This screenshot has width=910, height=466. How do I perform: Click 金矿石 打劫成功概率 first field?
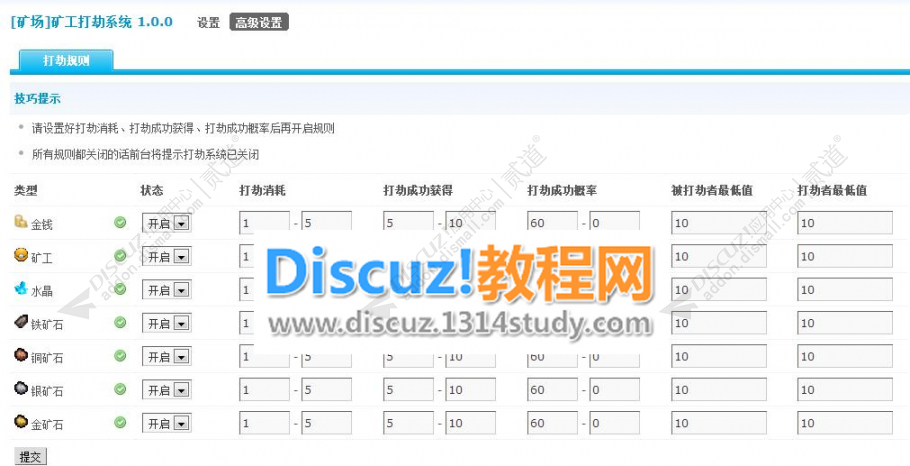552,423
